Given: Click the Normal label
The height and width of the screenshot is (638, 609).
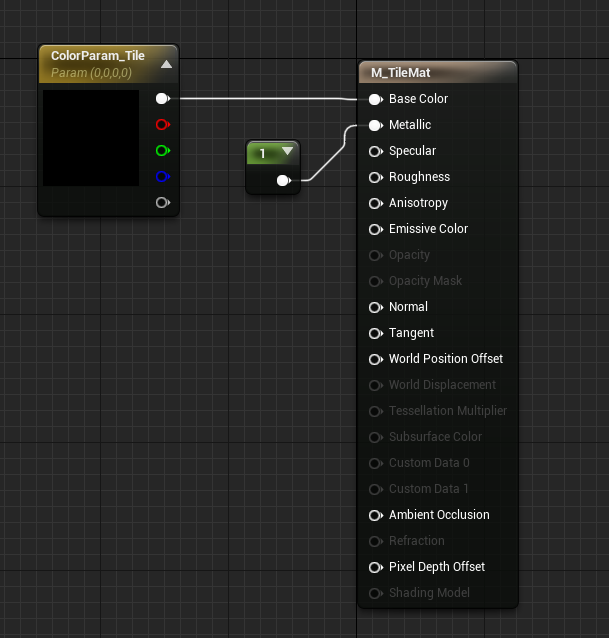Looking at the screenshot, I should 408,307.
